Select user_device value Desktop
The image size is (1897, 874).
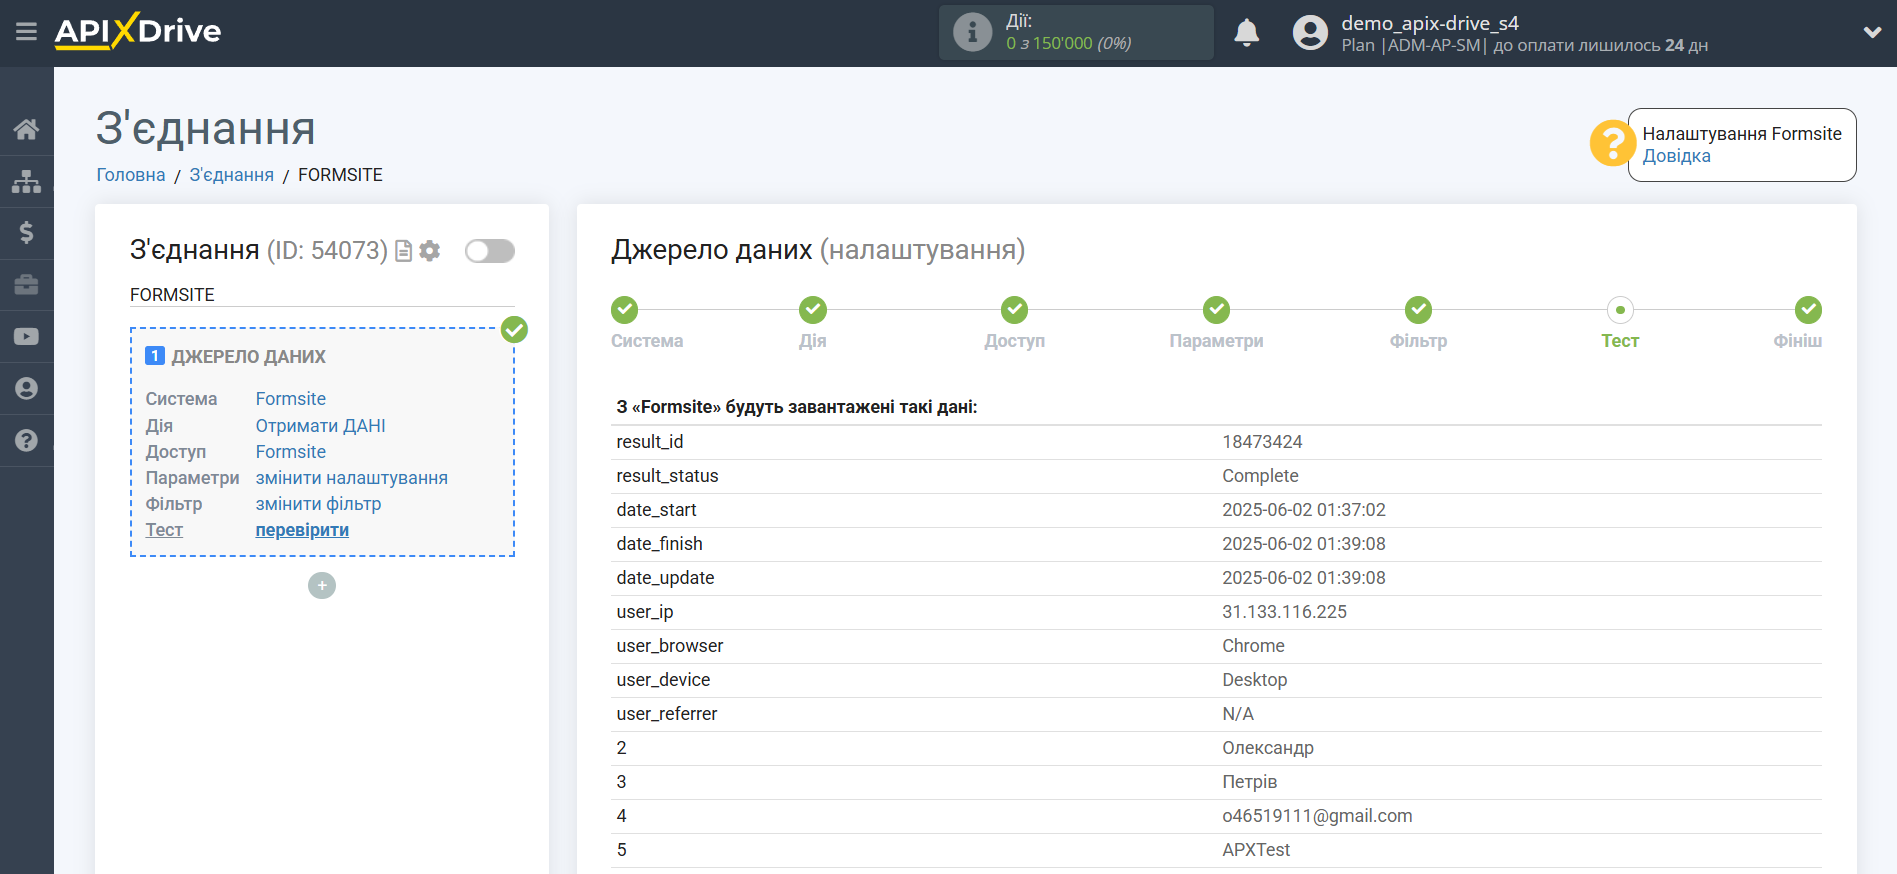pyautogui.click(x=1255, y=680)
